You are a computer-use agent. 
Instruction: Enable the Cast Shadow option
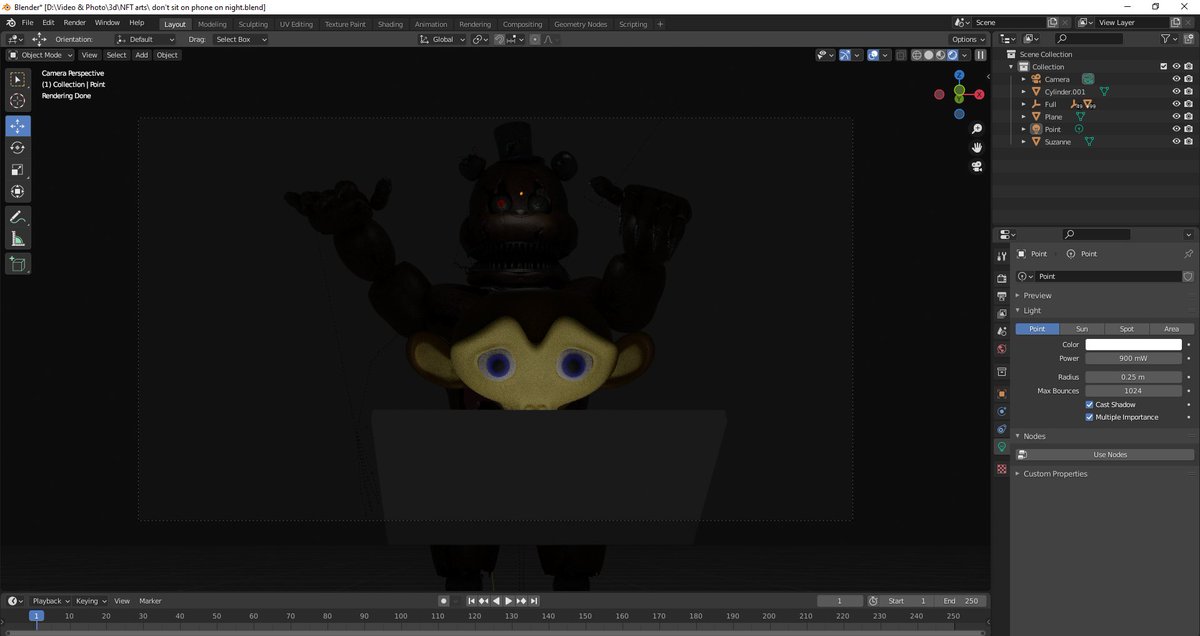[1089, 404]
